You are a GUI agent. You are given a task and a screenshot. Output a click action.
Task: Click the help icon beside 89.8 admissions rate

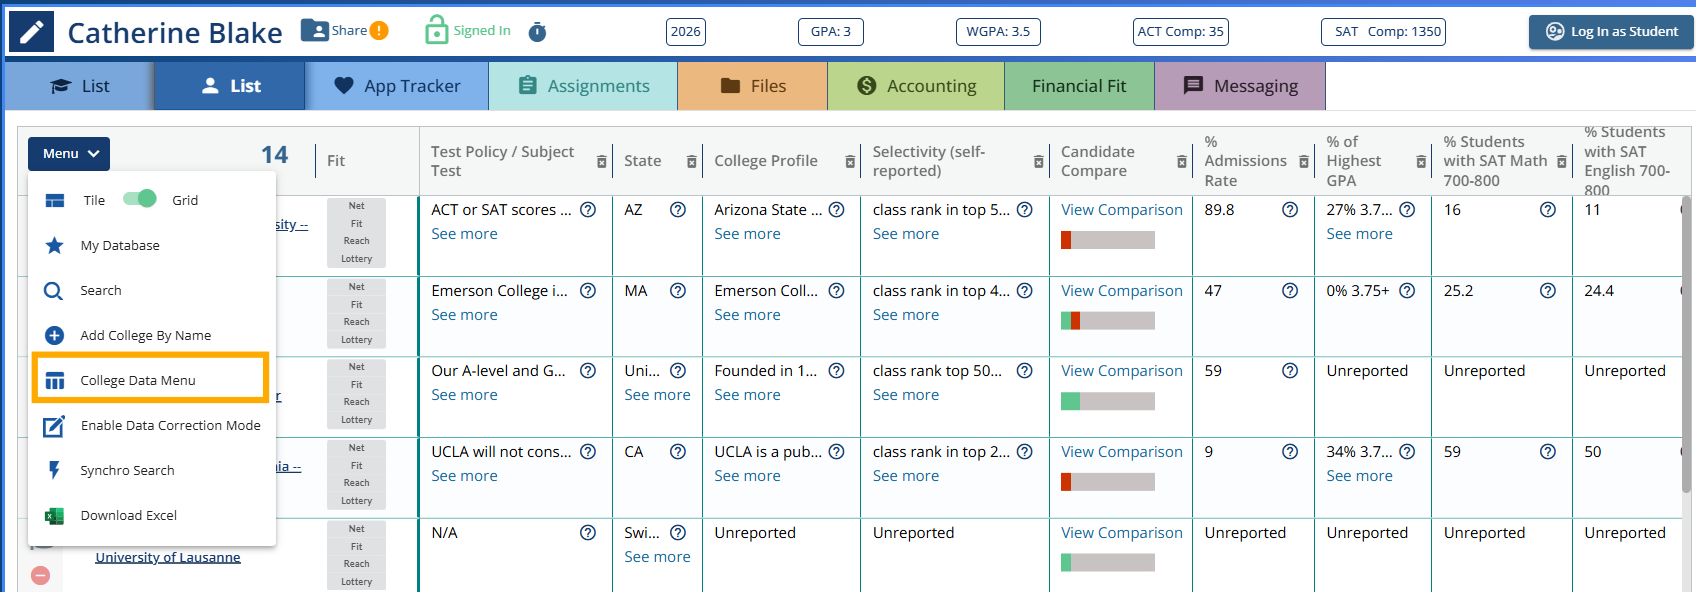click(1290, 210)
